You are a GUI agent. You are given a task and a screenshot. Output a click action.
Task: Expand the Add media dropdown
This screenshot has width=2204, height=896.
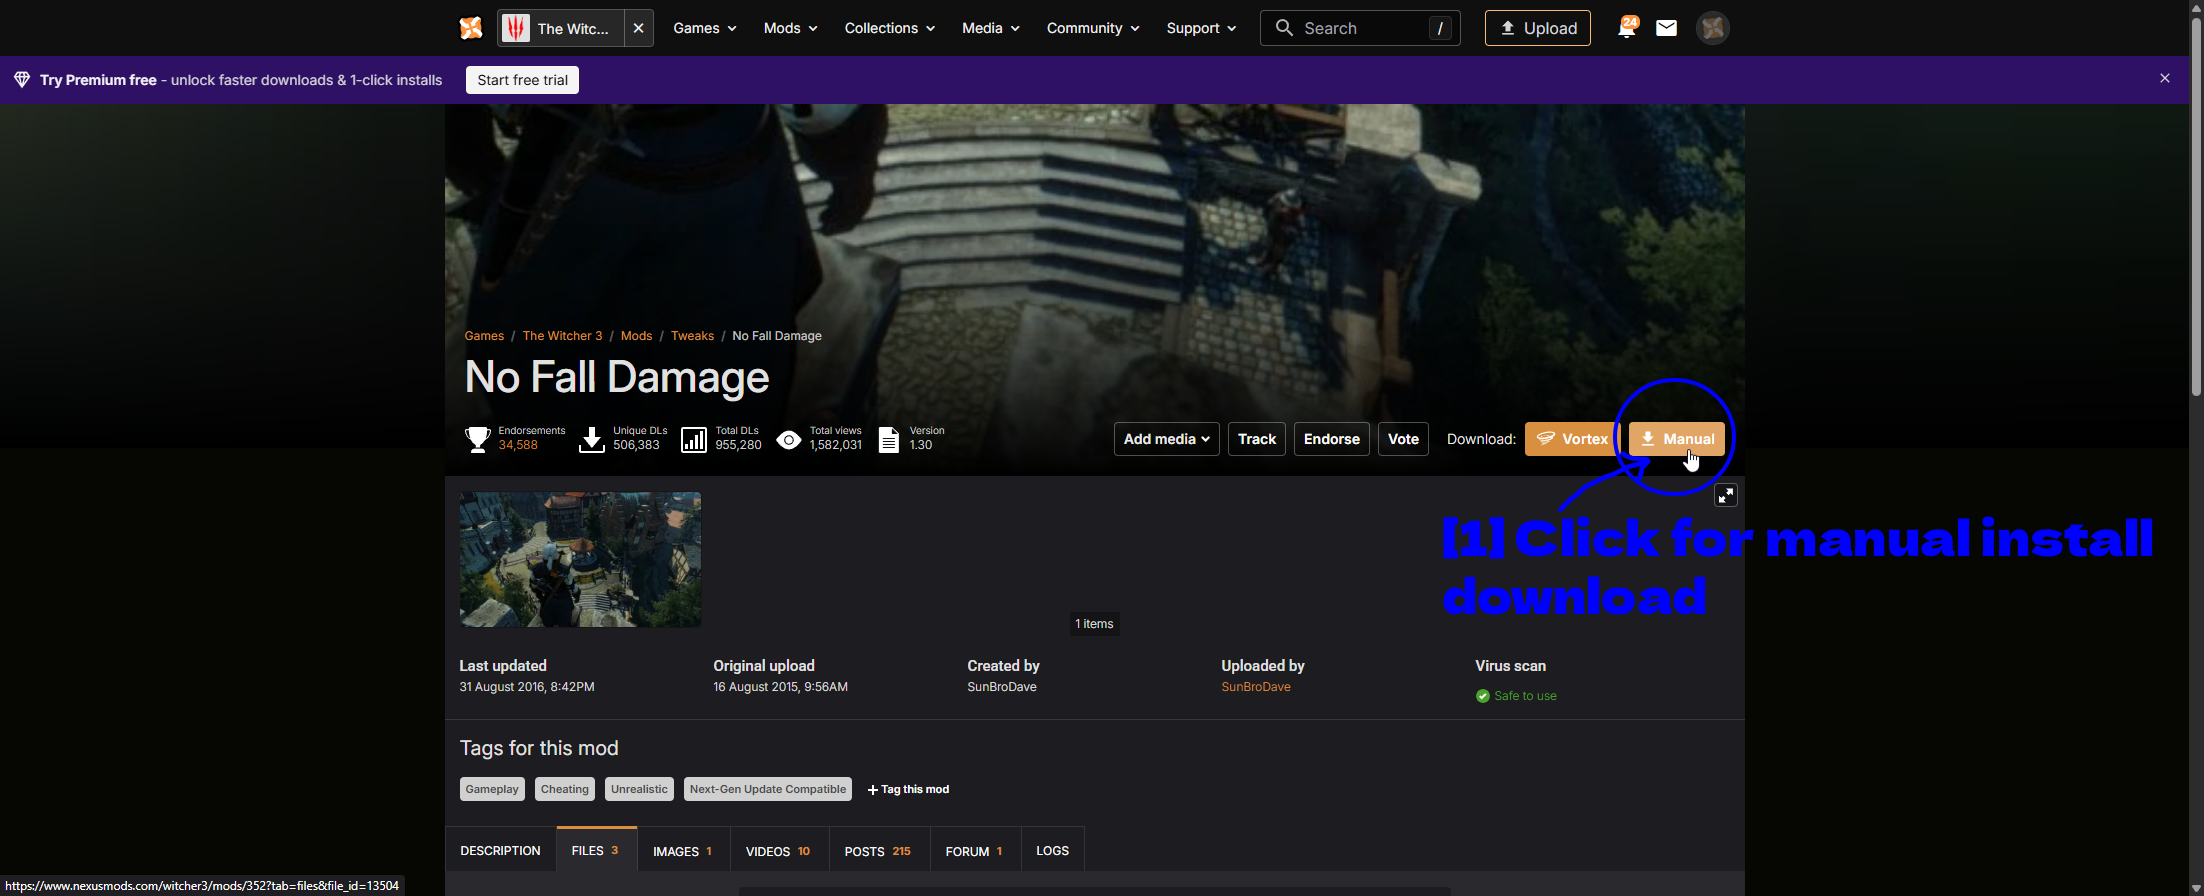click(1167, 439)
